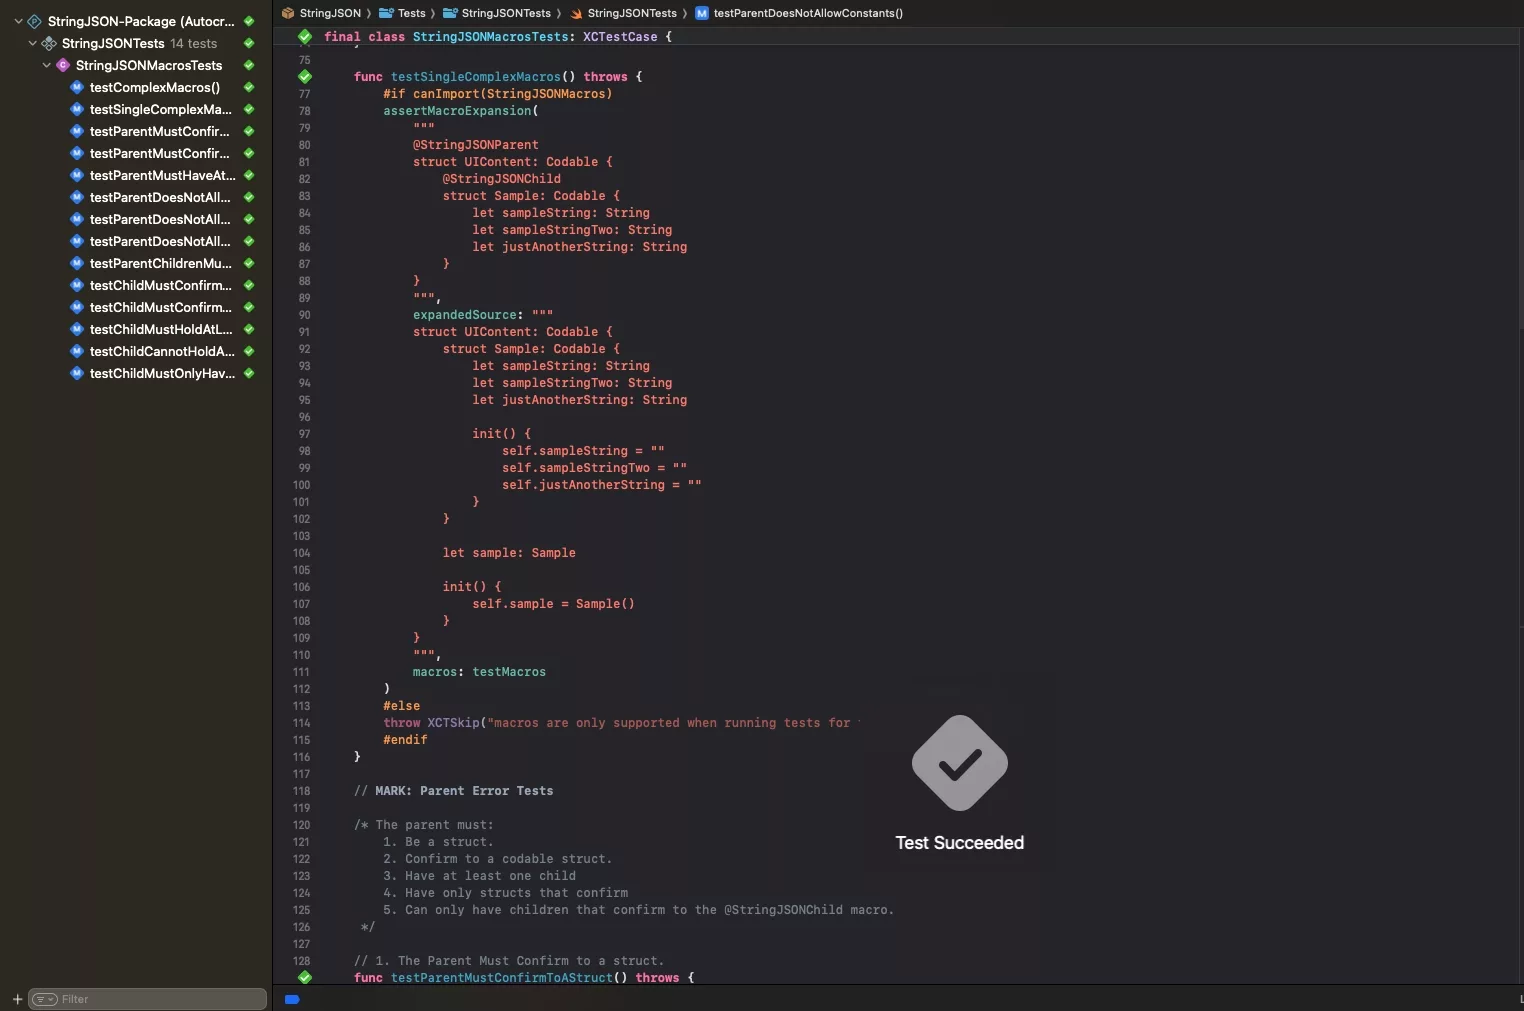The width and height of the screenshot is (1524, 1011).
Task: Rerun via status diamond for testChildMustOnlyHav...
Action: tap(249, 373)
